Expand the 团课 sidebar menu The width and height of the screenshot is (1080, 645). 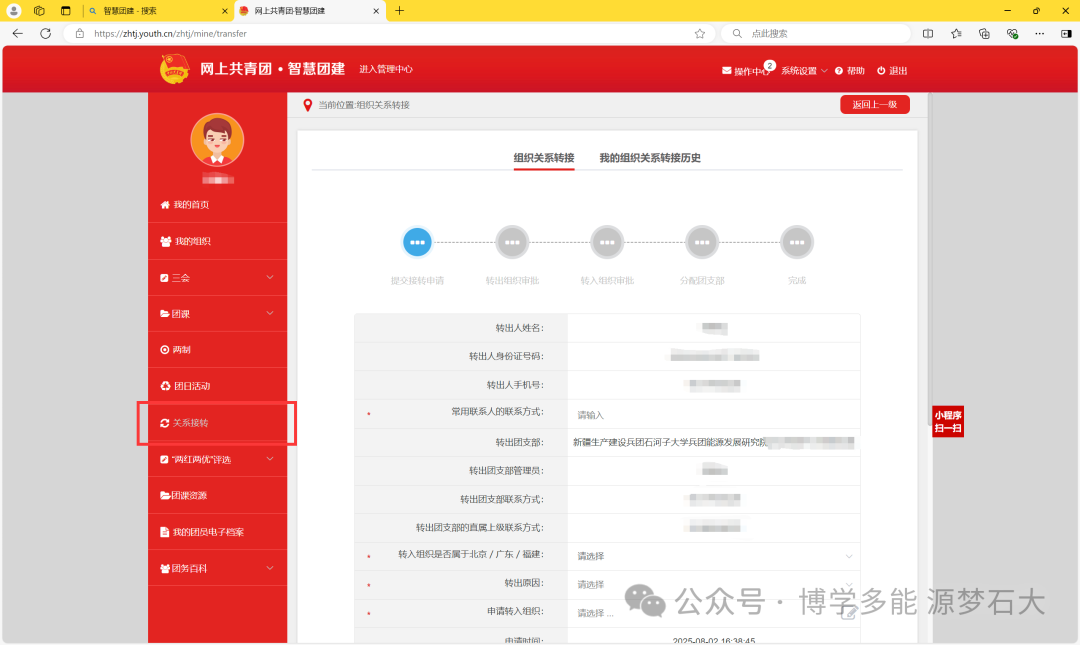coord(269,313)
